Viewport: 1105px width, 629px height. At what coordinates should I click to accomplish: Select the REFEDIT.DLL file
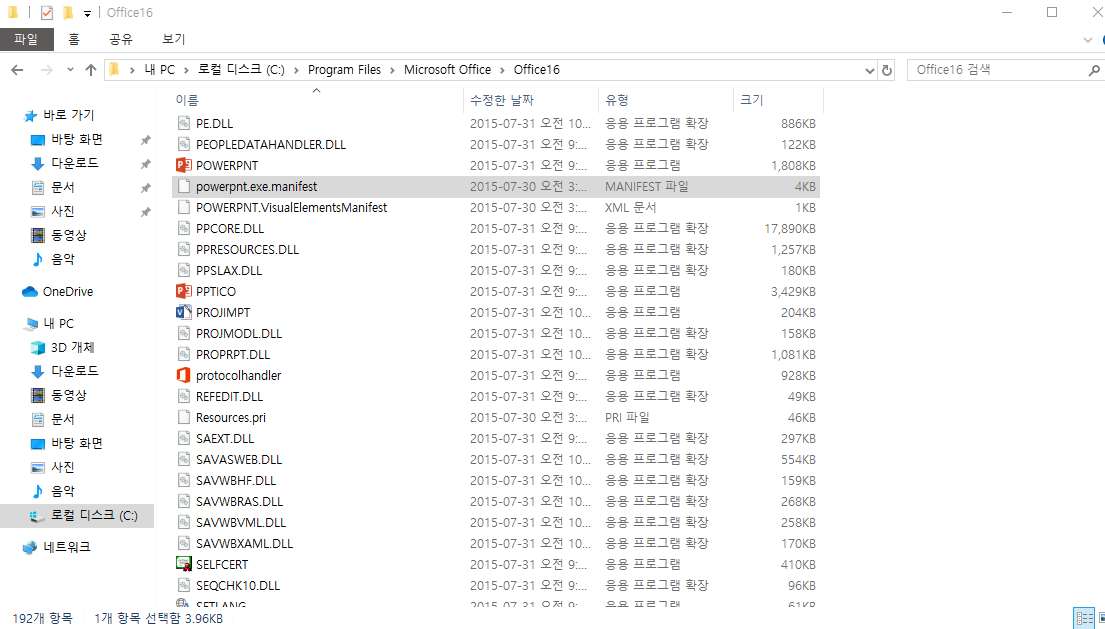coord(496,397)
